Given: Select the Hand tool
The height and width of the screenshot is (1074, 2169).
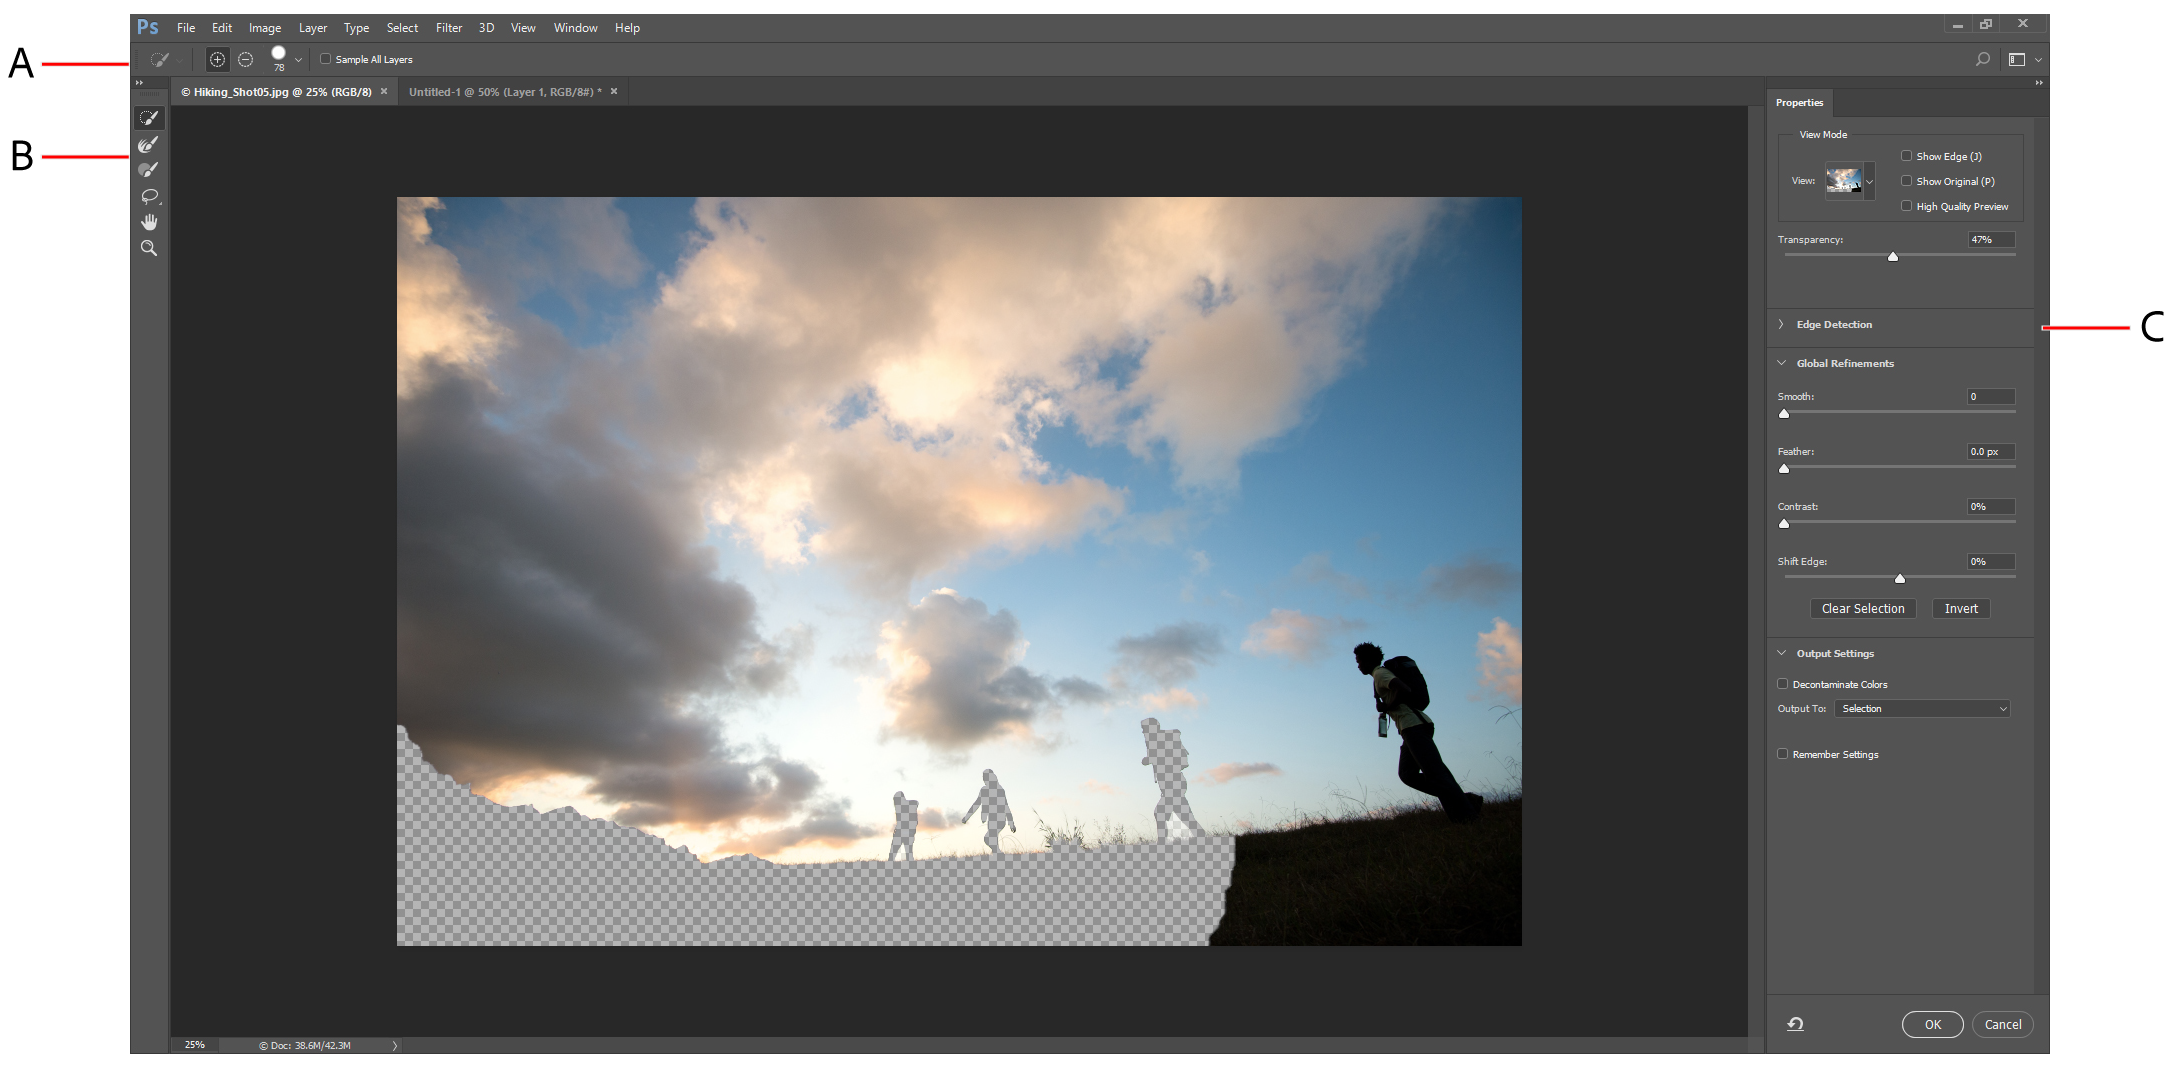Looking at the screenshot, I should click(149, 222).
